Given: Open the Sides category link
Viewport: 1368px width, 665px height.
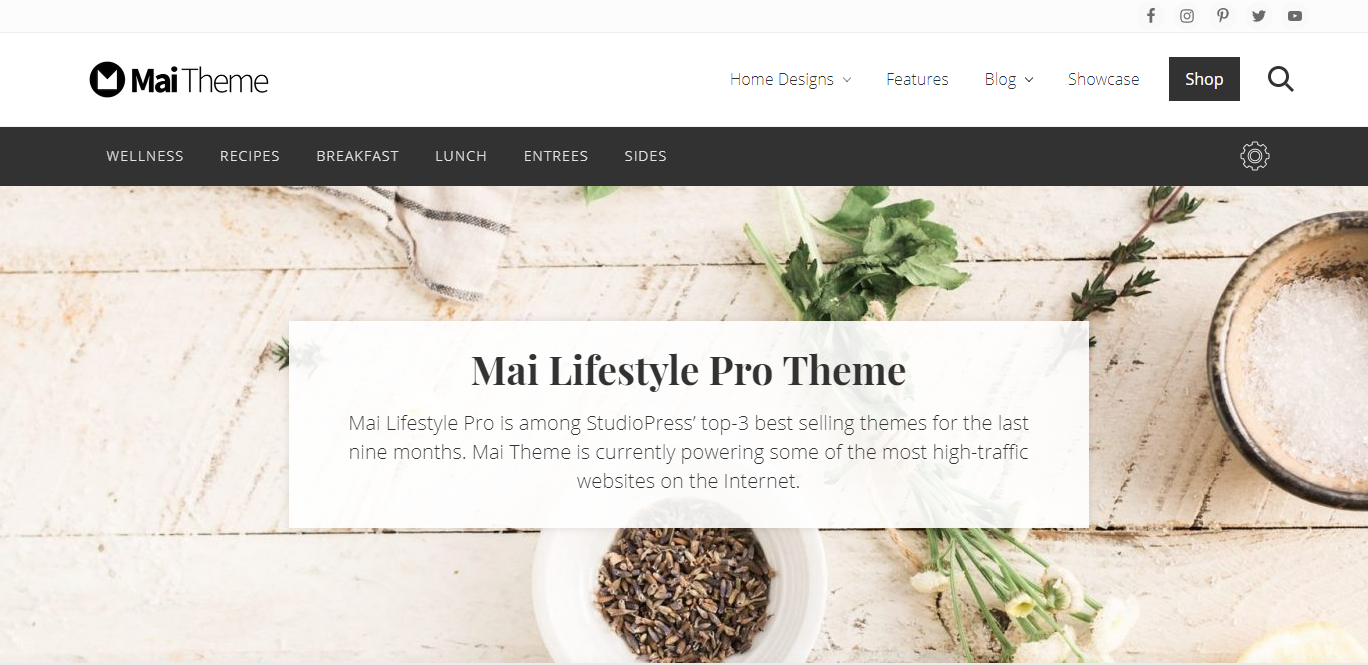Looking at the screenshot, I should 645,156.
